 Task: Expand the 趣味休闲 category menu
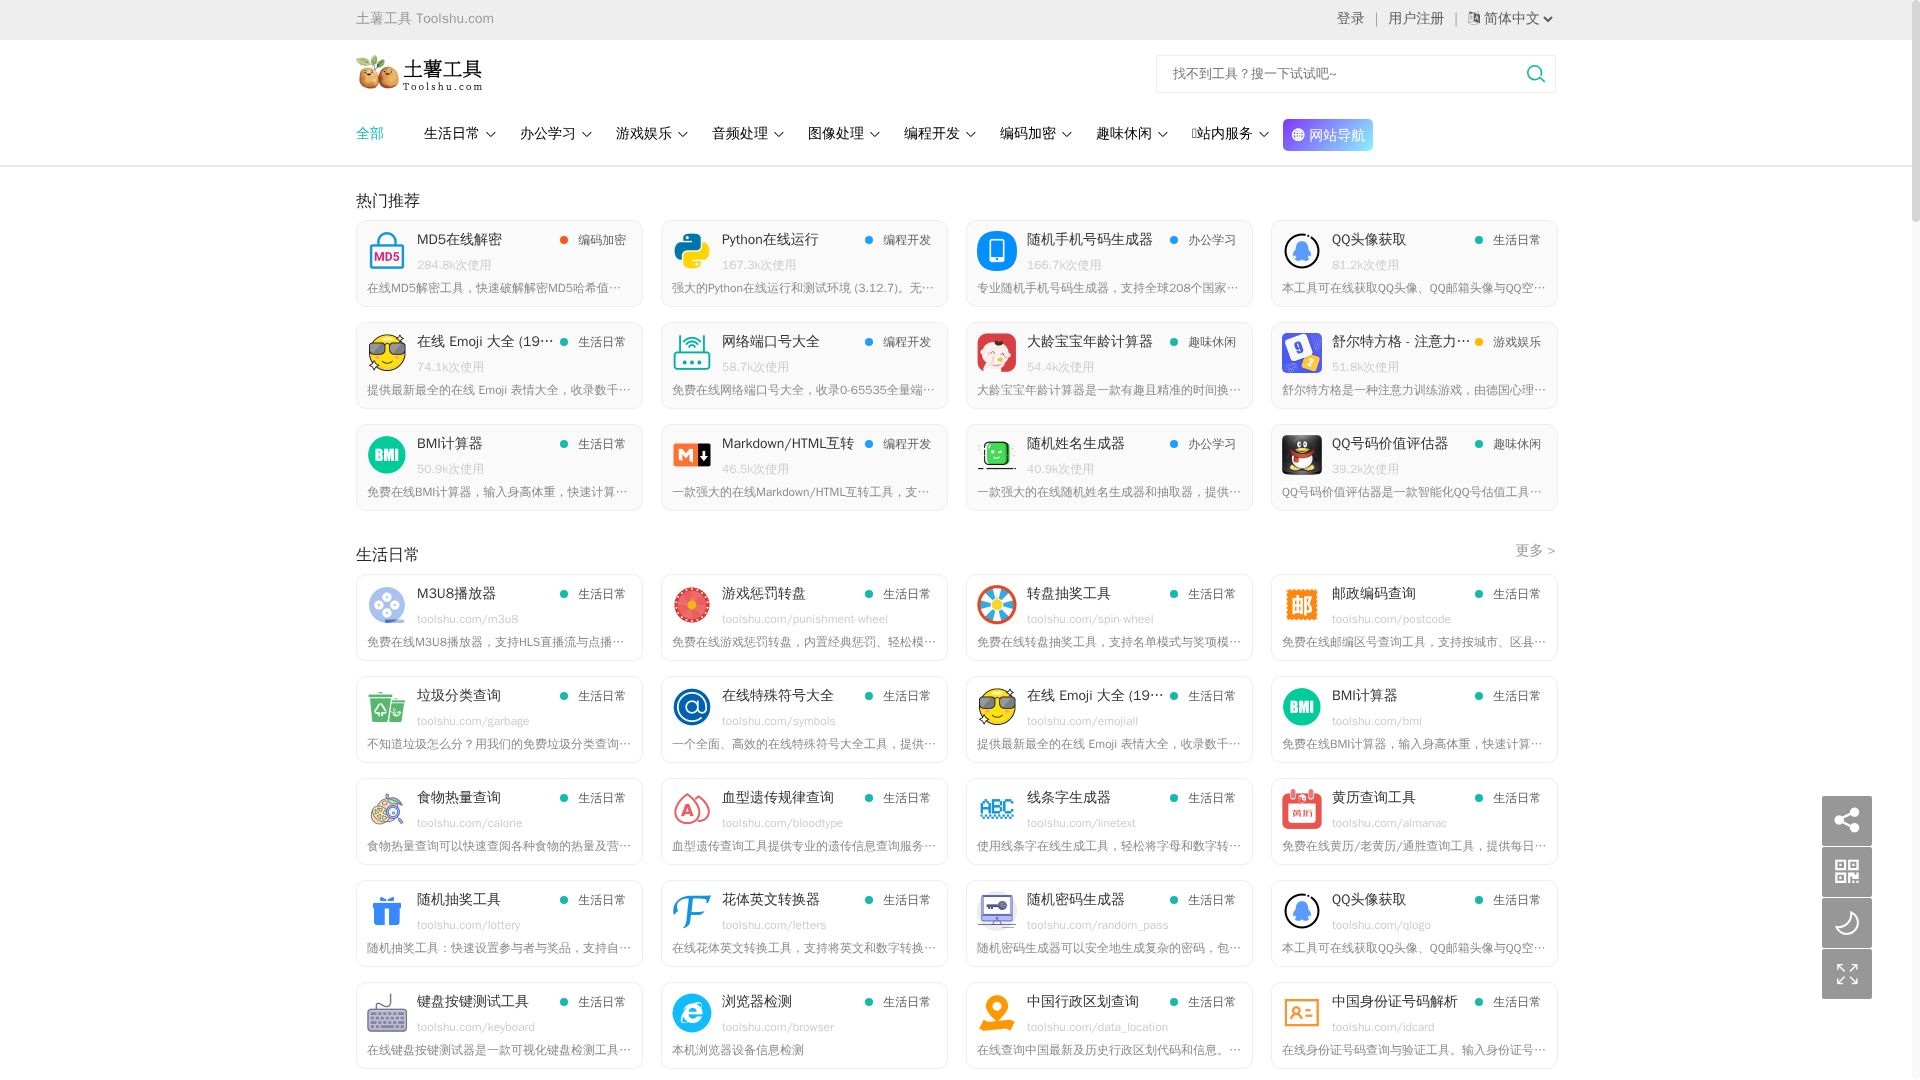coord(1131,134)
